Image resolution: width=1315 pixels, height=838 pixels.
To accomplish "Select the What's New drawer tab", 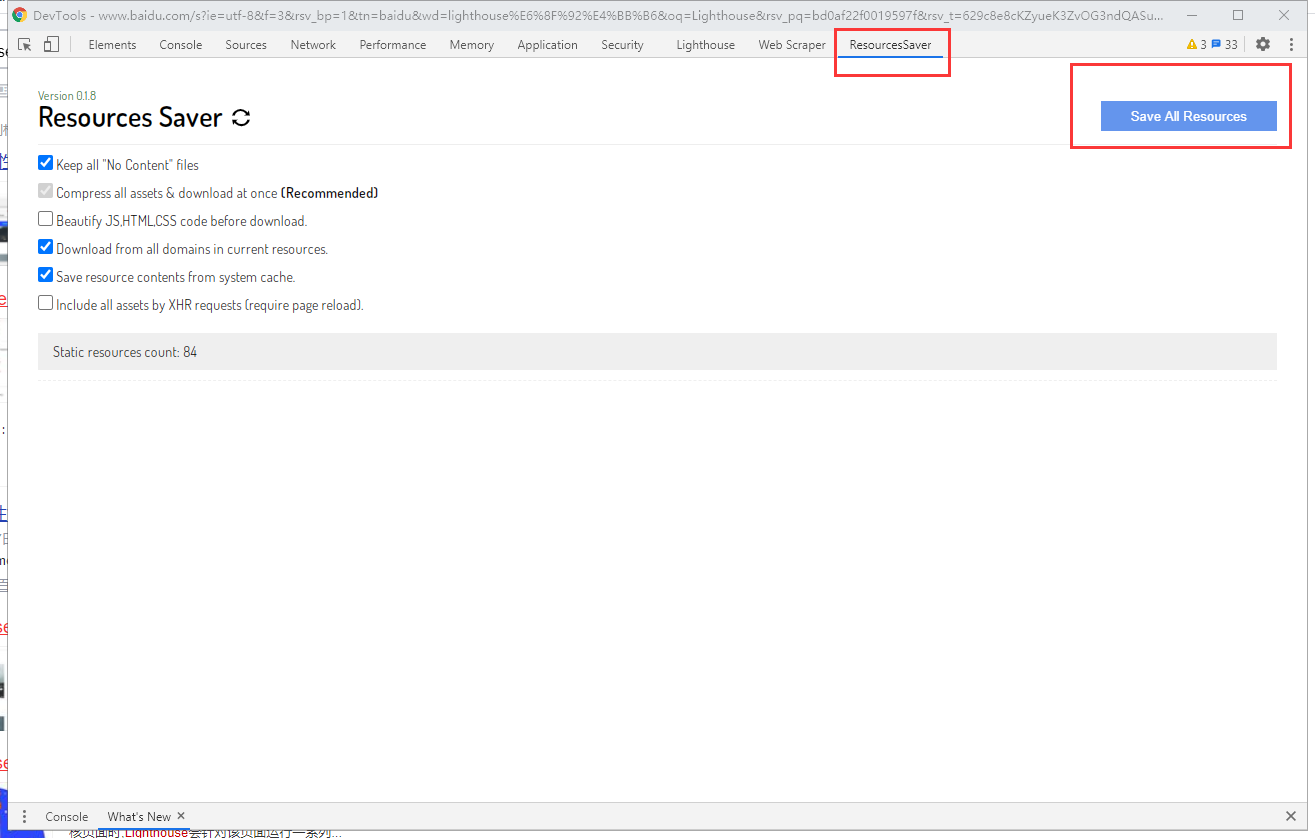I will coord(139,816).
